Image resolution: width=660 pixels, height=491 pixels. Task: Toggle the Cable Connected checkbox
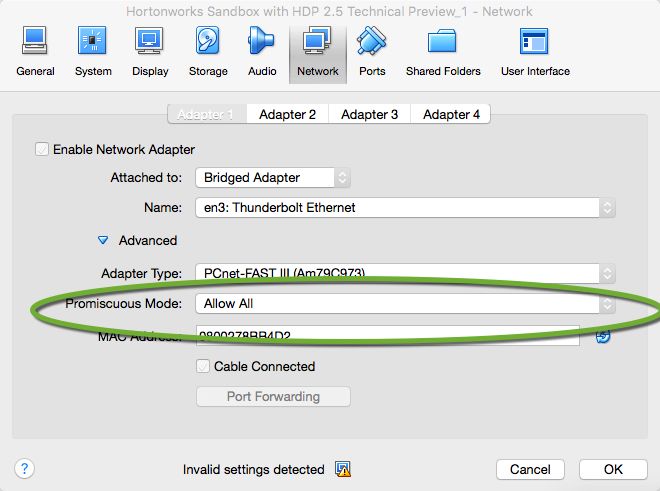point(202,366)
